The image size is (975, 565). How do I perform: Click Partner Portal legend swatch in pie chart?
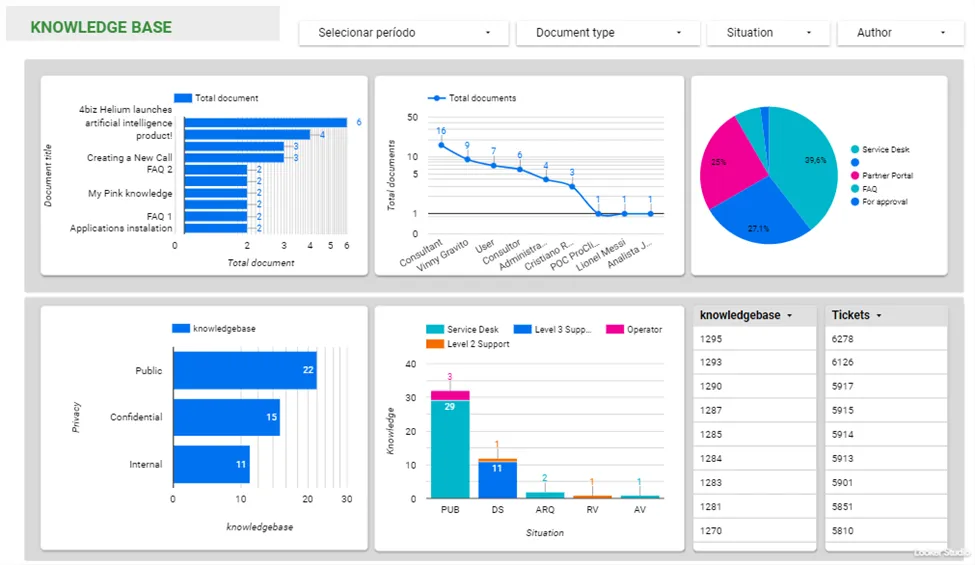point(855,175)
